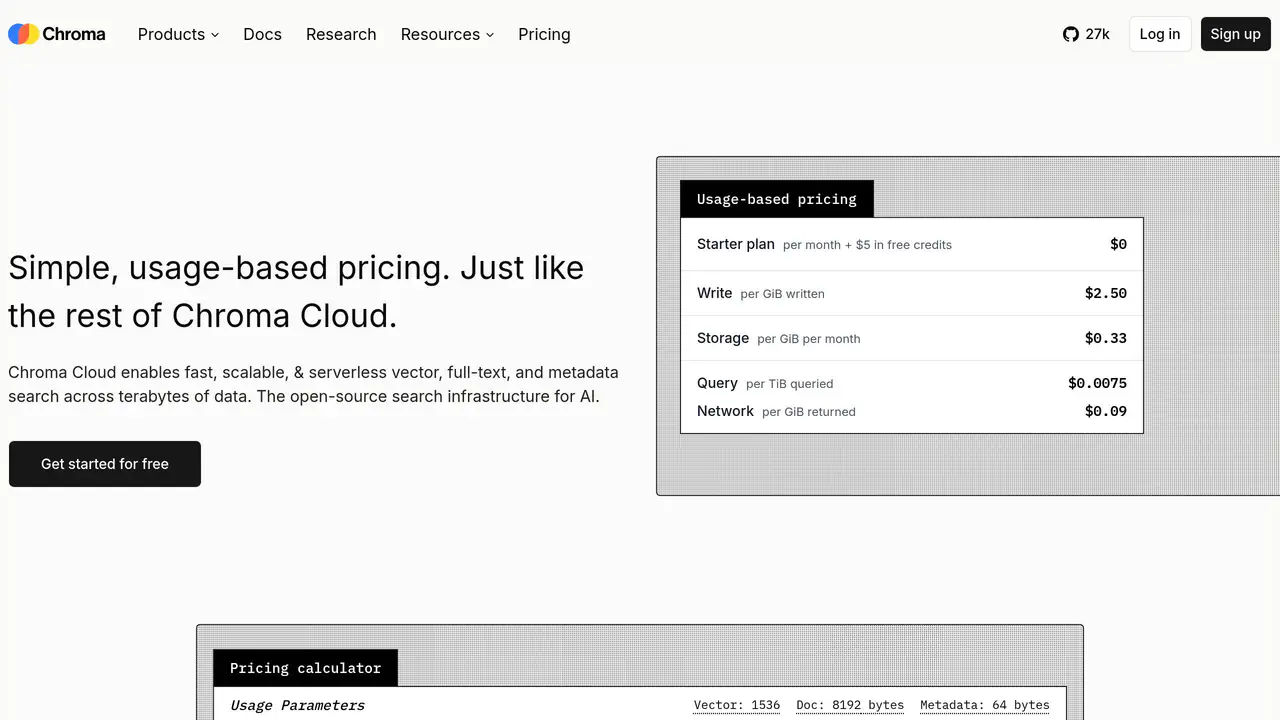Viewport: 1280px width, 720px height.
Task: Click the Usage Parameters heading
Action: tap(297, 705)
